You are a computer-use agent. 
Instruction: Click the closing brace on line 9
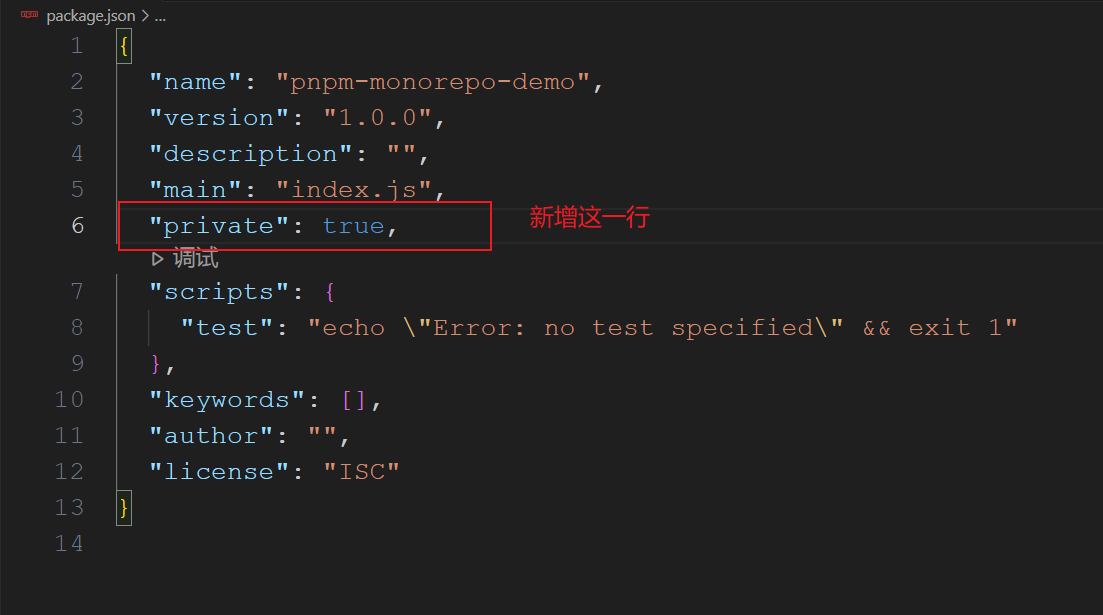[153, 363]
